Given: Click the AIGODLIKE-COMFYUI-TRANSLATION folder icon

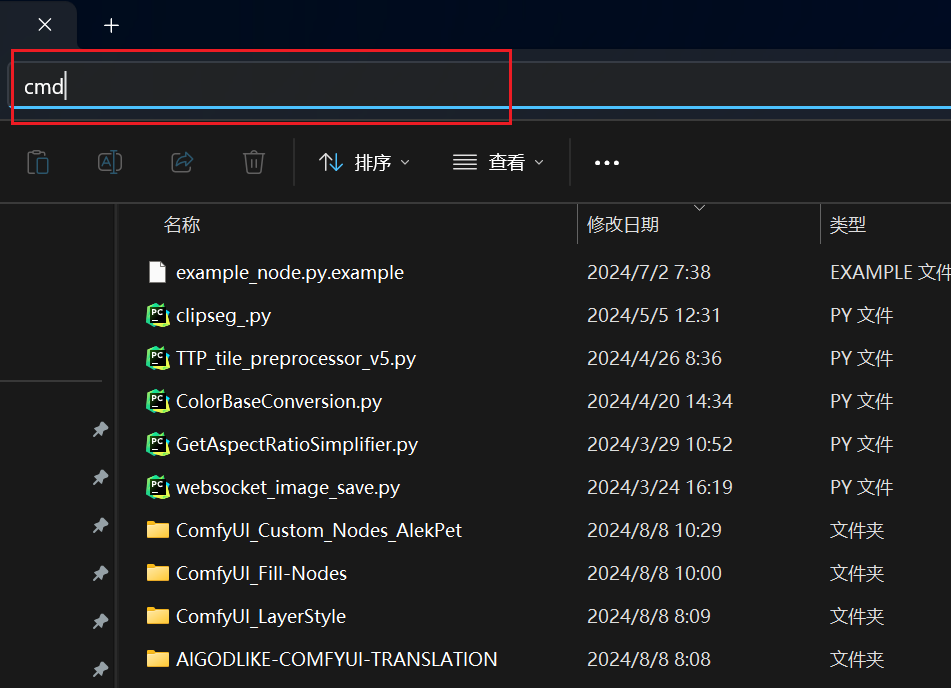Looking at the screenshot, I should [x=157, y=659].
